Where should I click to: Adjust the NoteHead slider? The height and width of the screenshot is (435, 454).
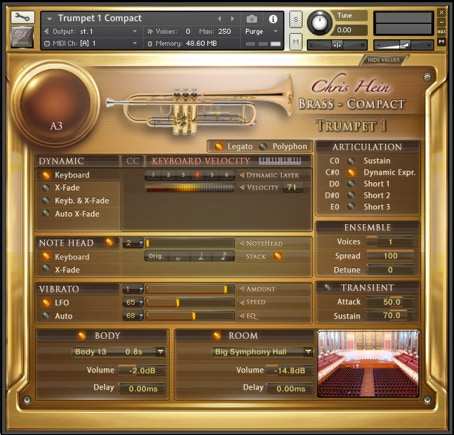coord(190,243)
